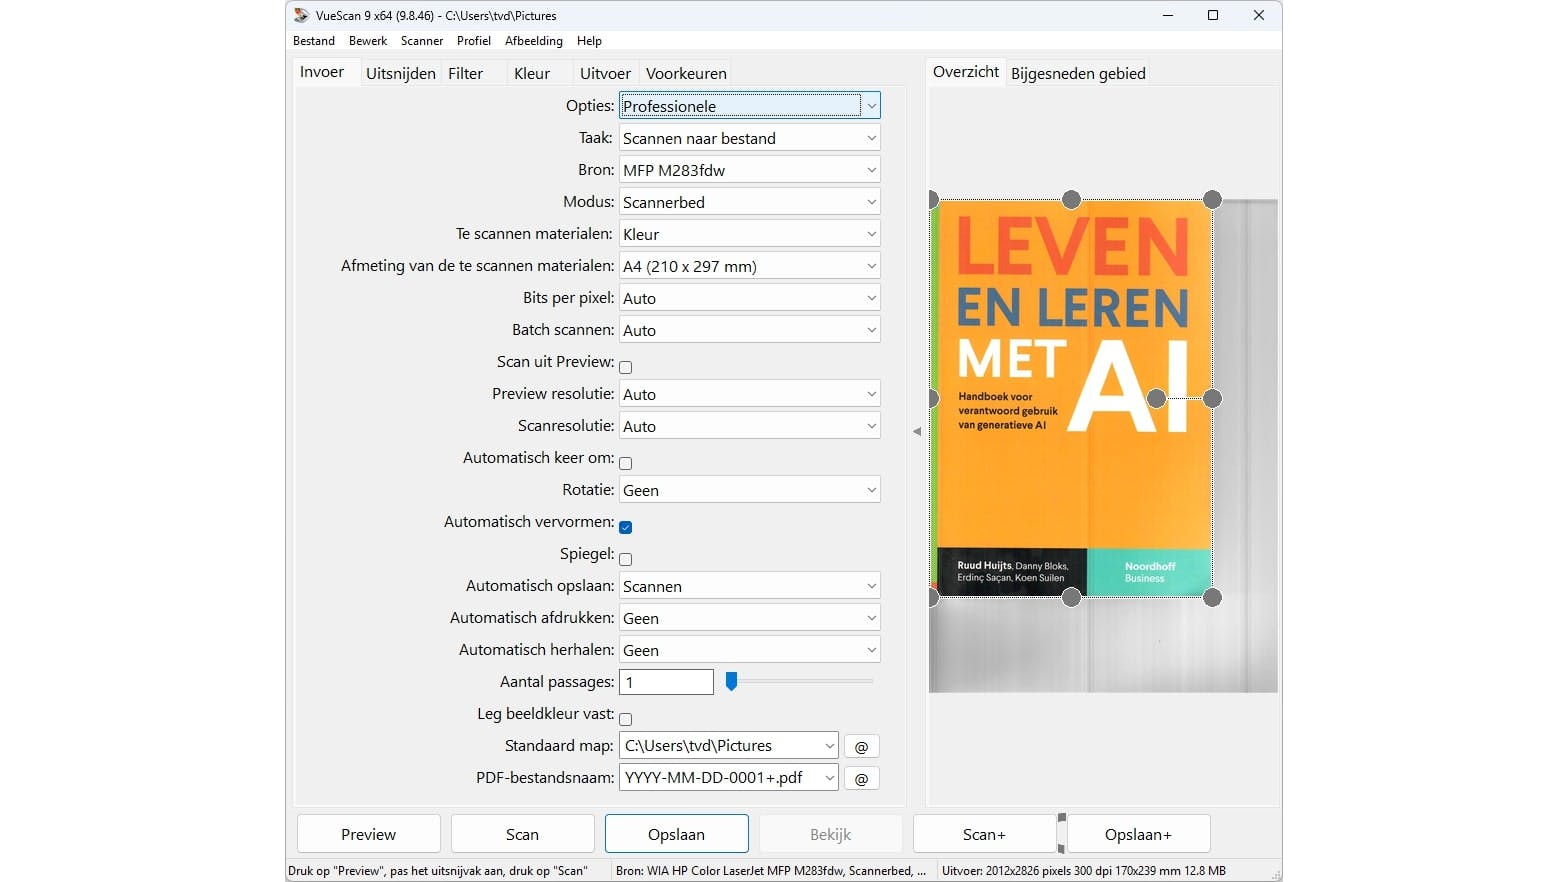Open the Bits per pixel dropdown
The image size is (1568, 882).
[x=750, y=298]
